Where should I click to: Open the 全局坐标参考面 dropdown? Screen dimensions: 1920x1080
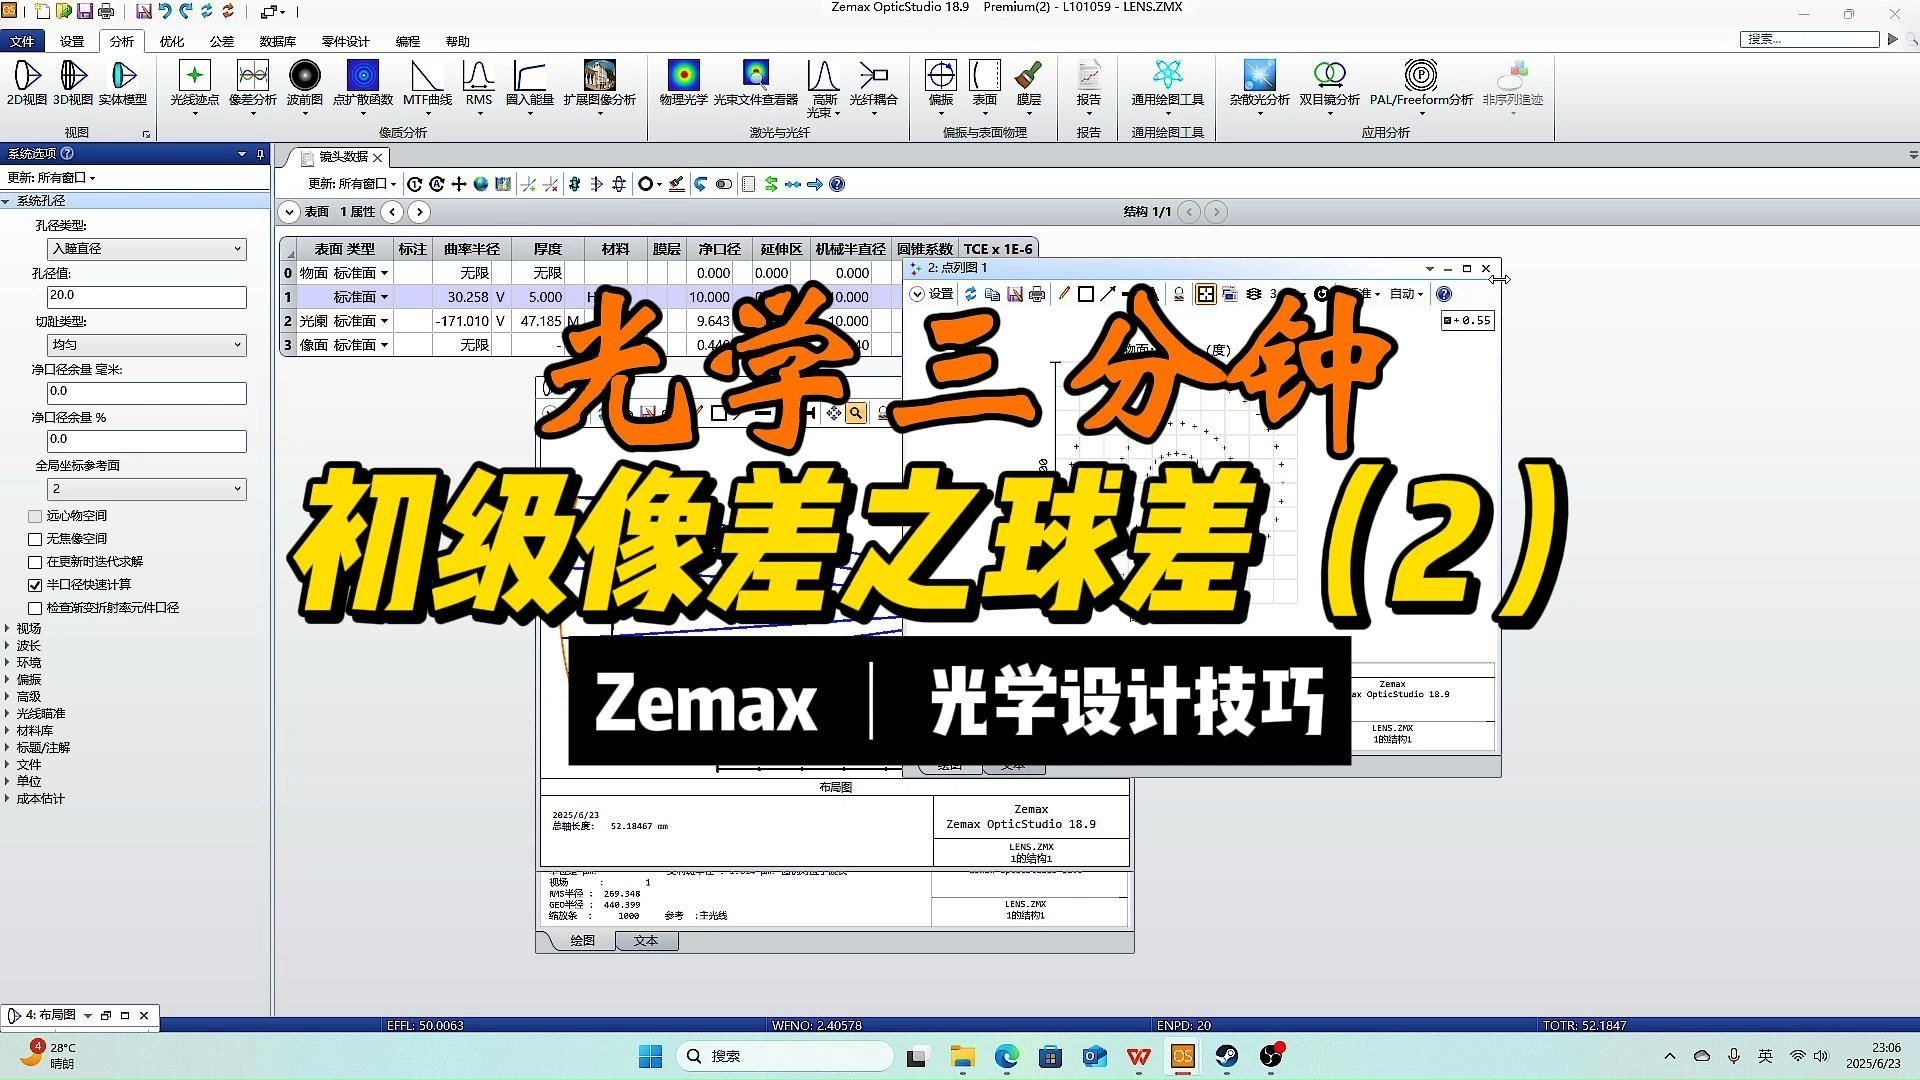(146, 488)
